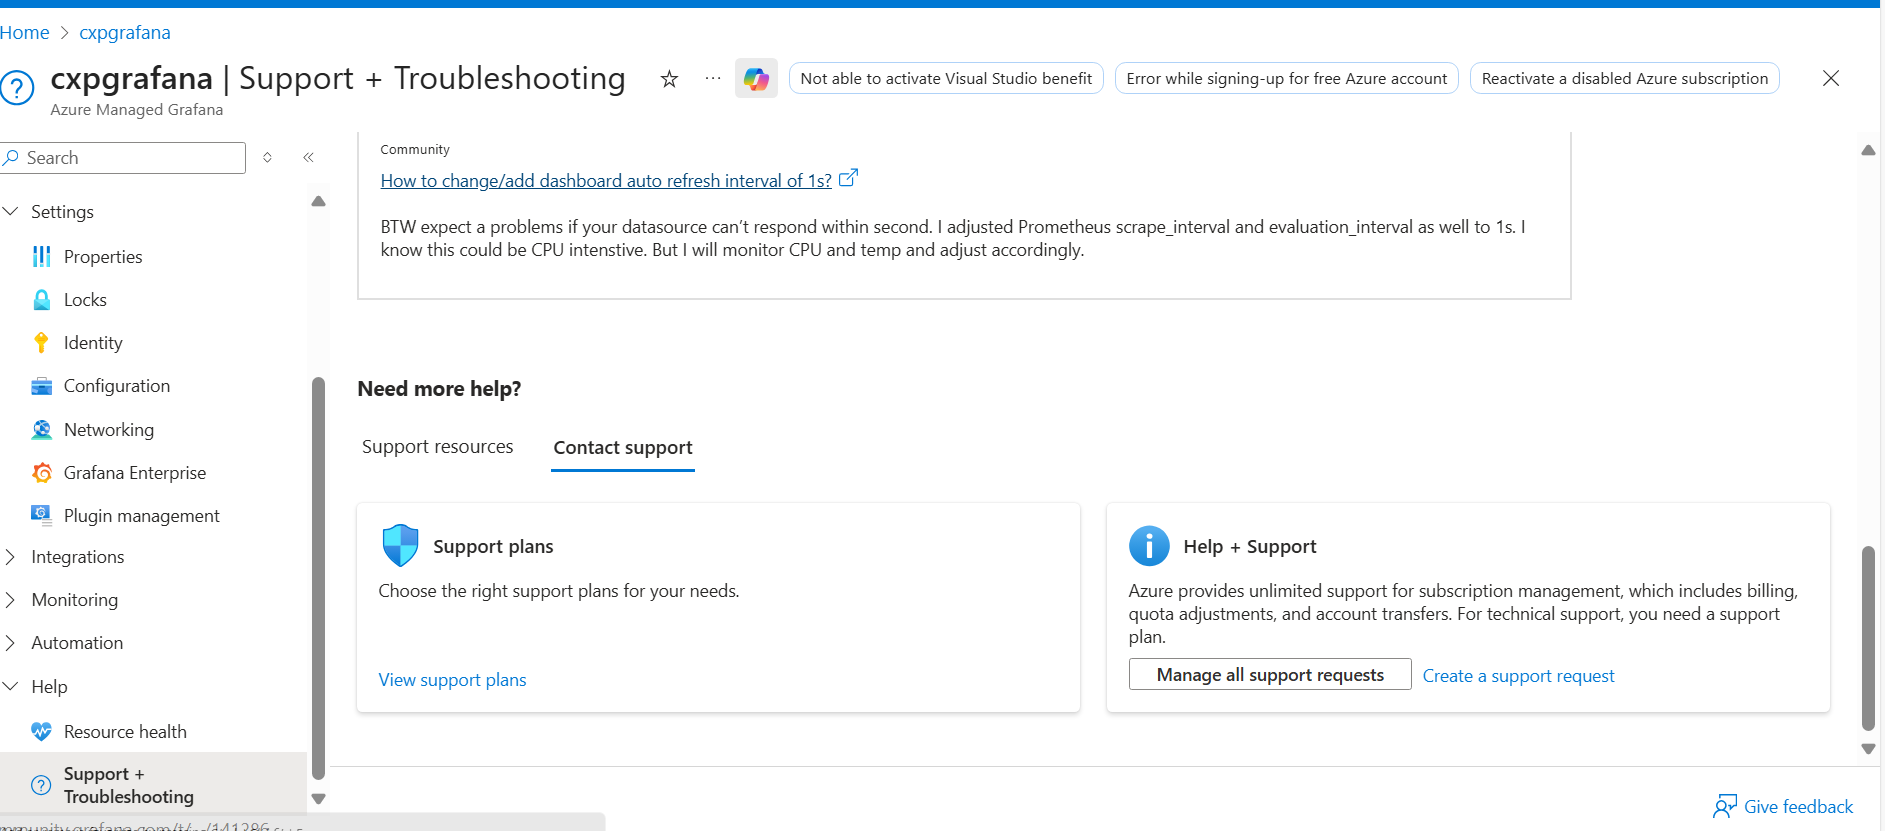1885x831 pixels.
Task: Collapse the sidebar with double-chevron icon
Action: click(308, 157)
